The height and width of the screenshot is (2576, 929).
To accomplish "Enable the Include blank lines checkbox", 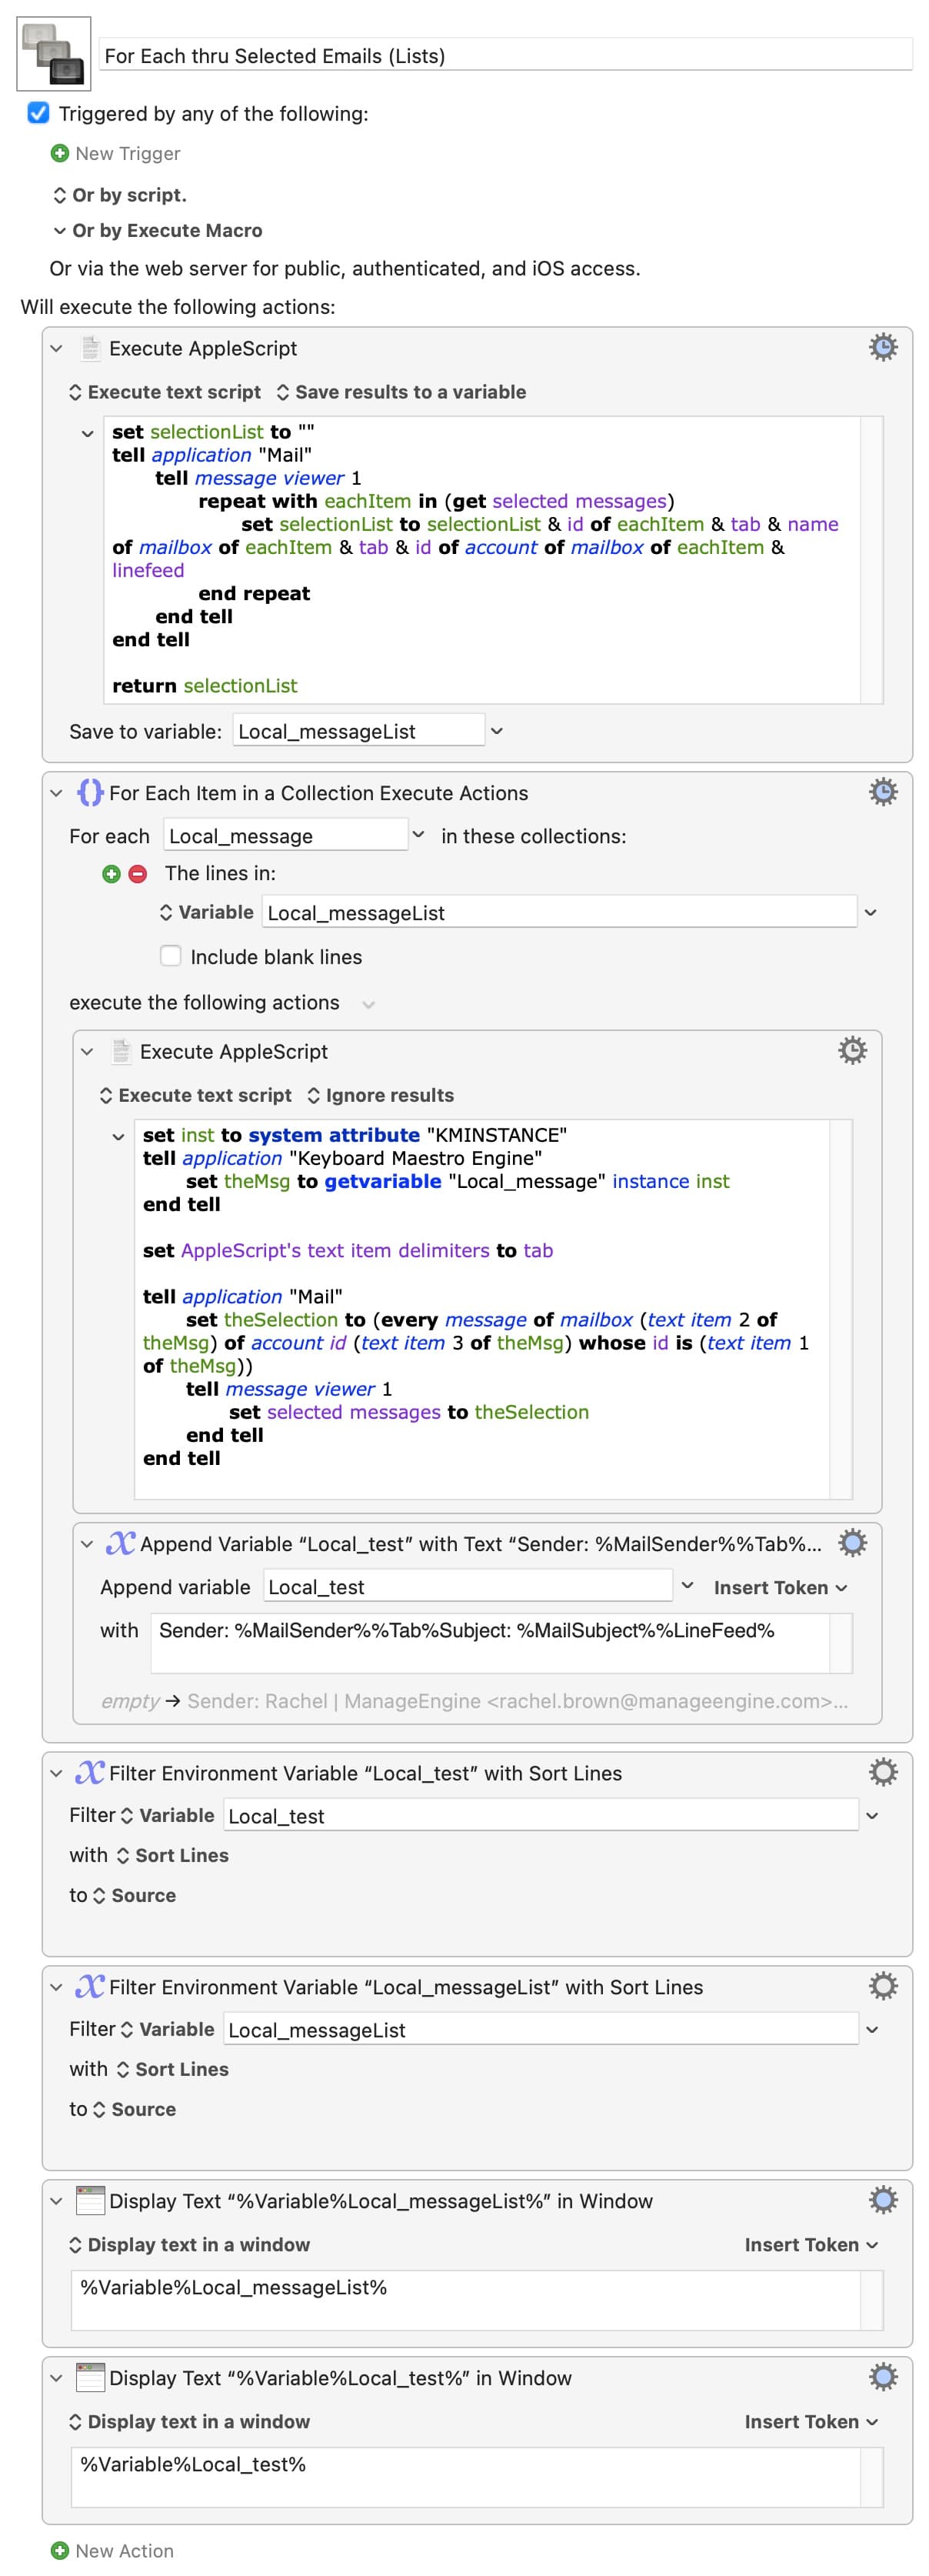I will tap(171, 956).
